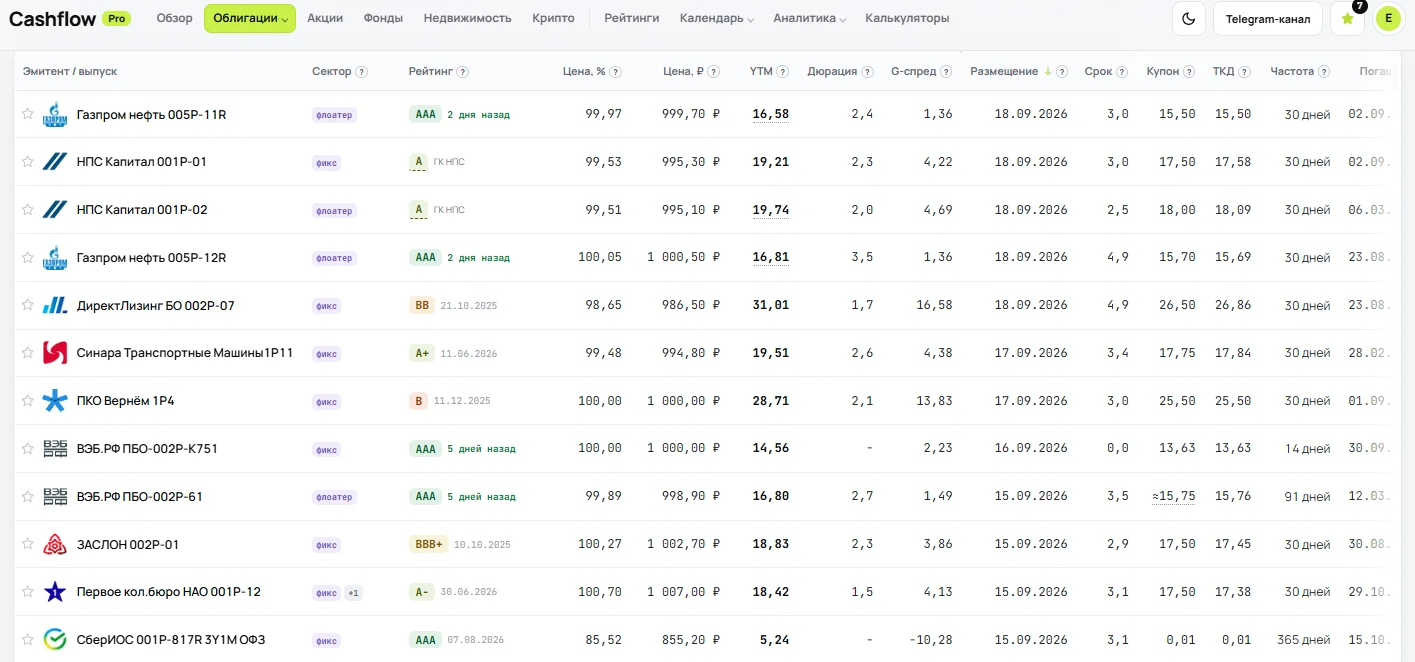Favorite ДиректЛизинг БО 002P-07 star
Image resolution: width=1415 pixels, height=662 pixels.
point(28,305)
